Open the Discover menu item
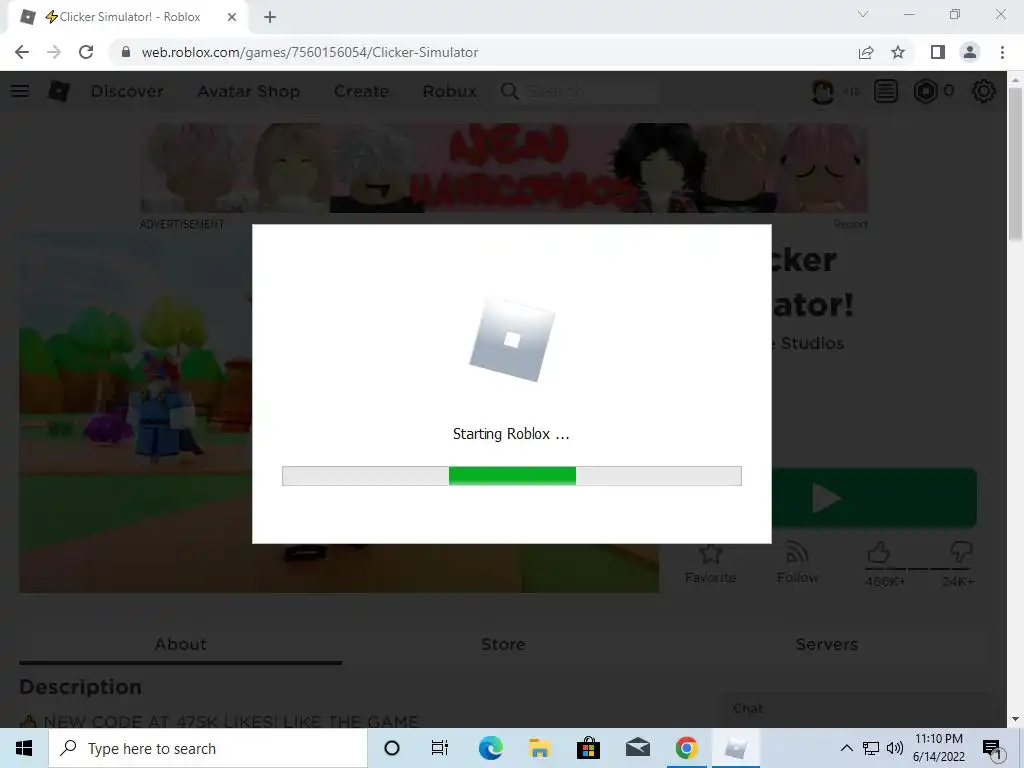This screenshot has width=1024, height=768. coord(127,91)
